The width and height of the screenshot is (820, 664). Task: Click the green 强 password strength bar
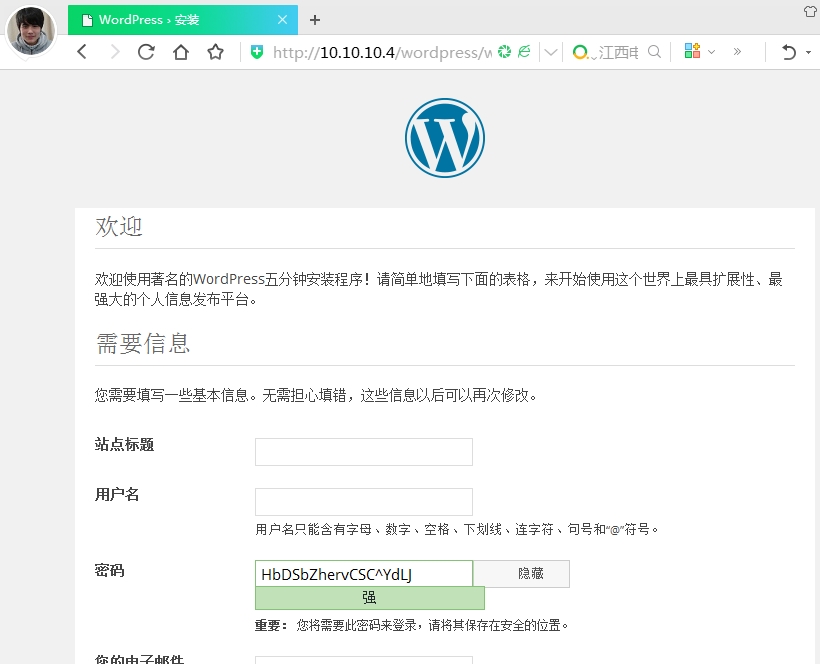pyautogui.click(x=368, y=597)
